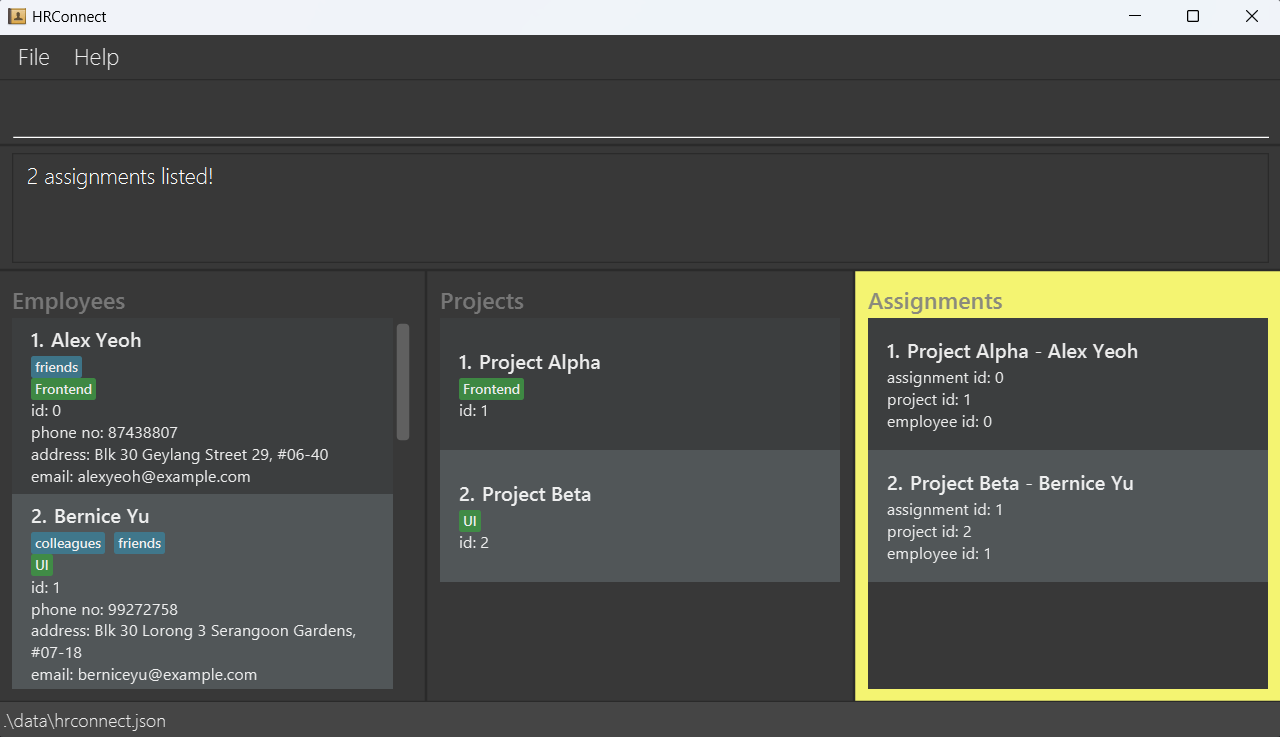Select the result message '2 assignments listed!'
The height and width of the screenshot is (737, 1280).
[x=120, y=177]
